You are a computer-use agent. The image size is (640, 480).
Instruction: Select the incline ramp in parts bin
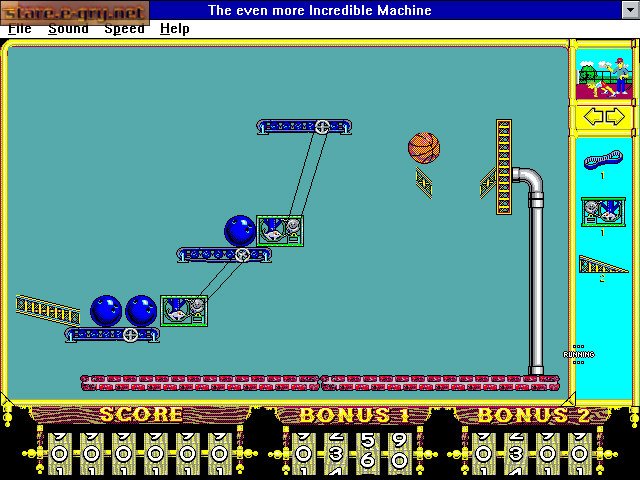click(603, 264)
